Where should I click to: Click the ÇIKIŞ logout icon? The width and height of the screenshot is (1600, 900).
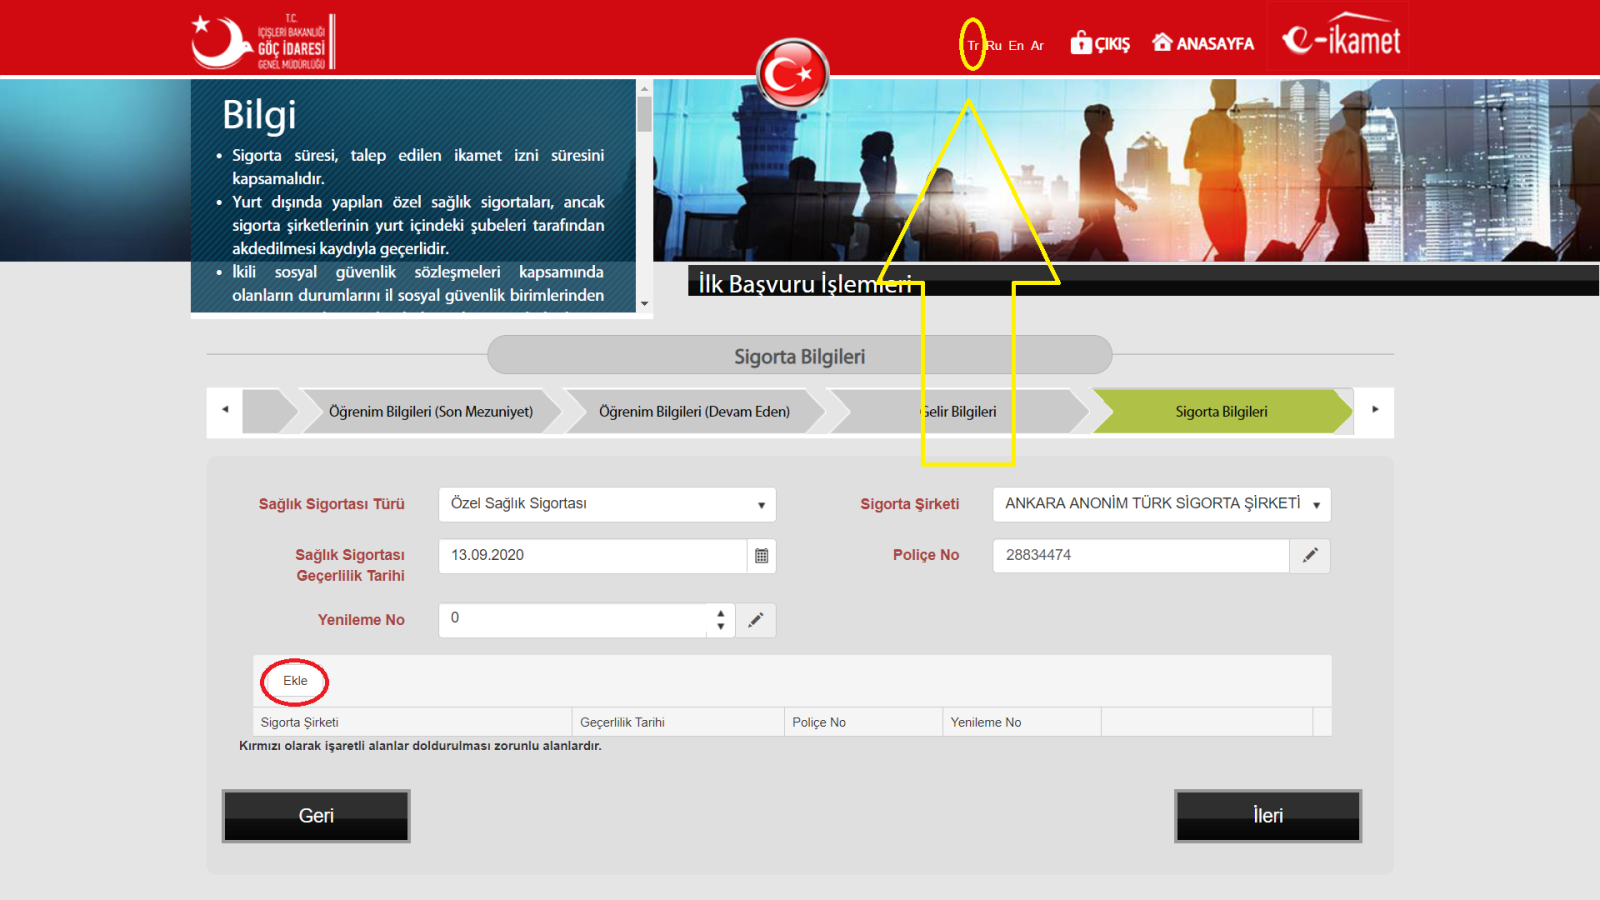(x=1081, y=43)
